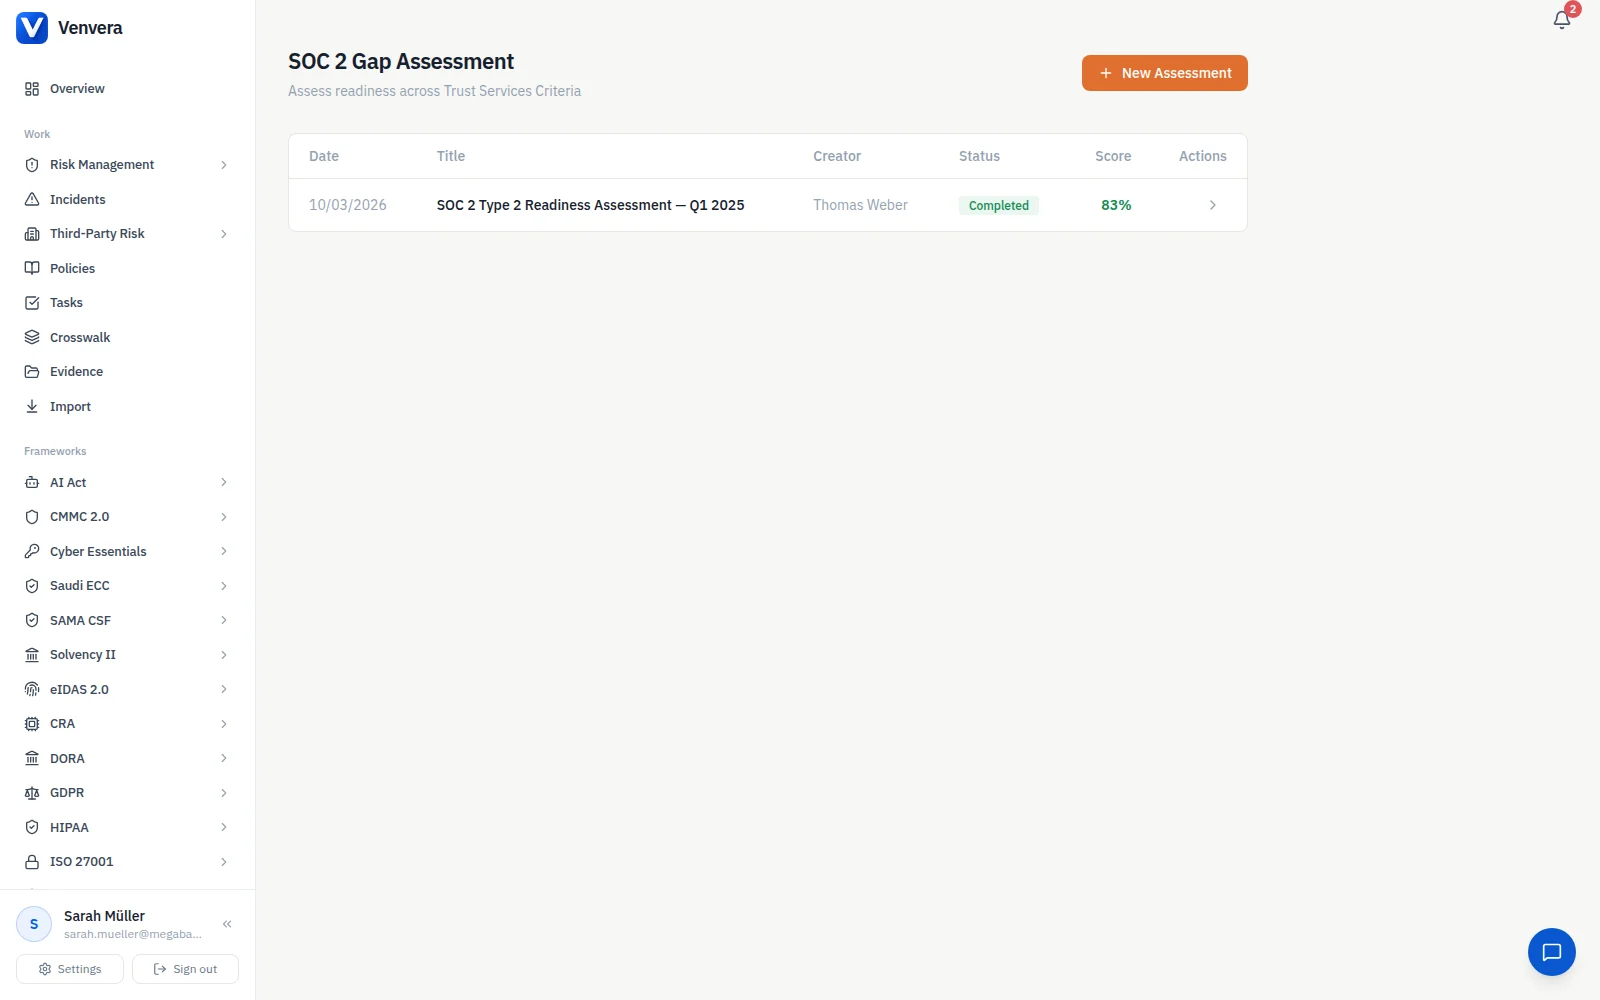Open the Tasks page
1600x1000 pixels.
pyautogui.click(x=127, y=303)
